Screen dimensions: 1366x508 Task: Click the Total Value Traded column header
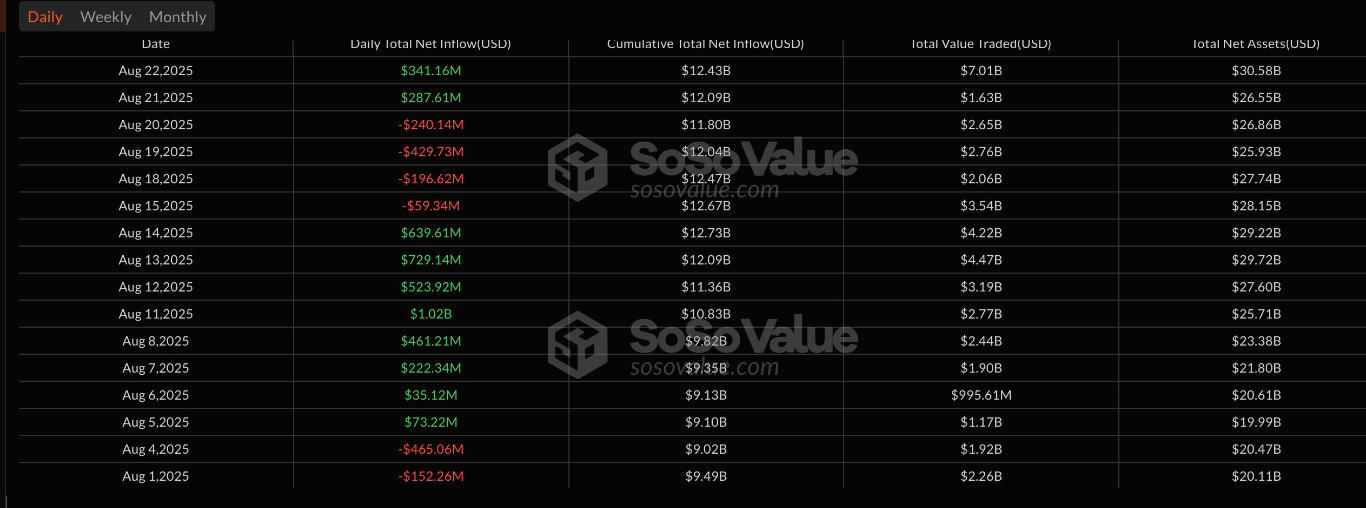click(981, 44)
